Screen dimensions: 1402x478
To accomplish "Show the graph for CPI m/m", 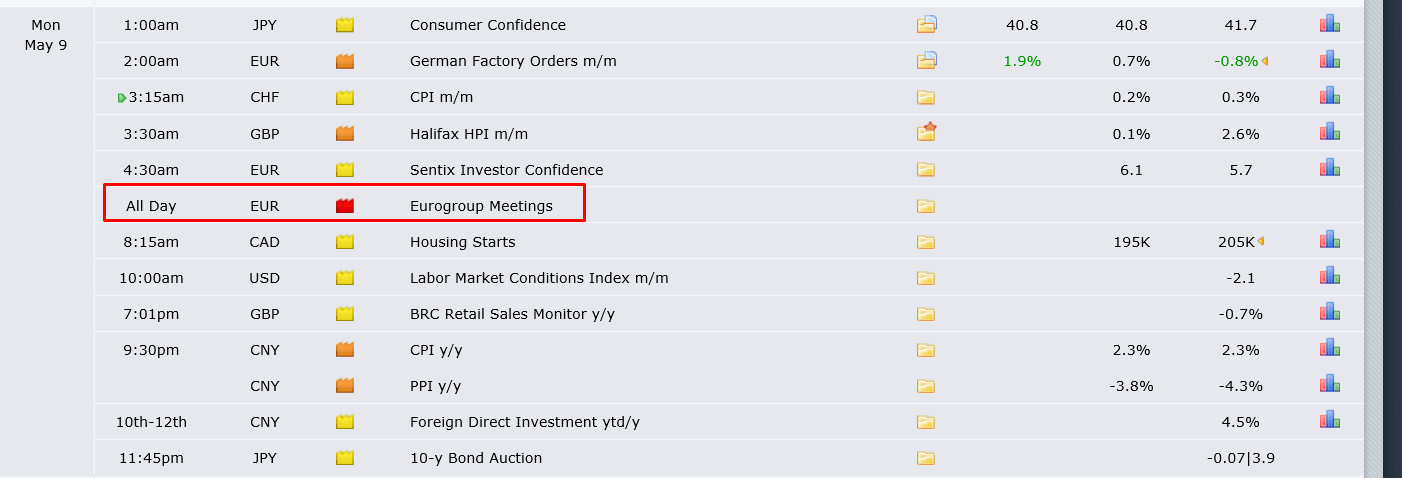I will click(1329, 97).
